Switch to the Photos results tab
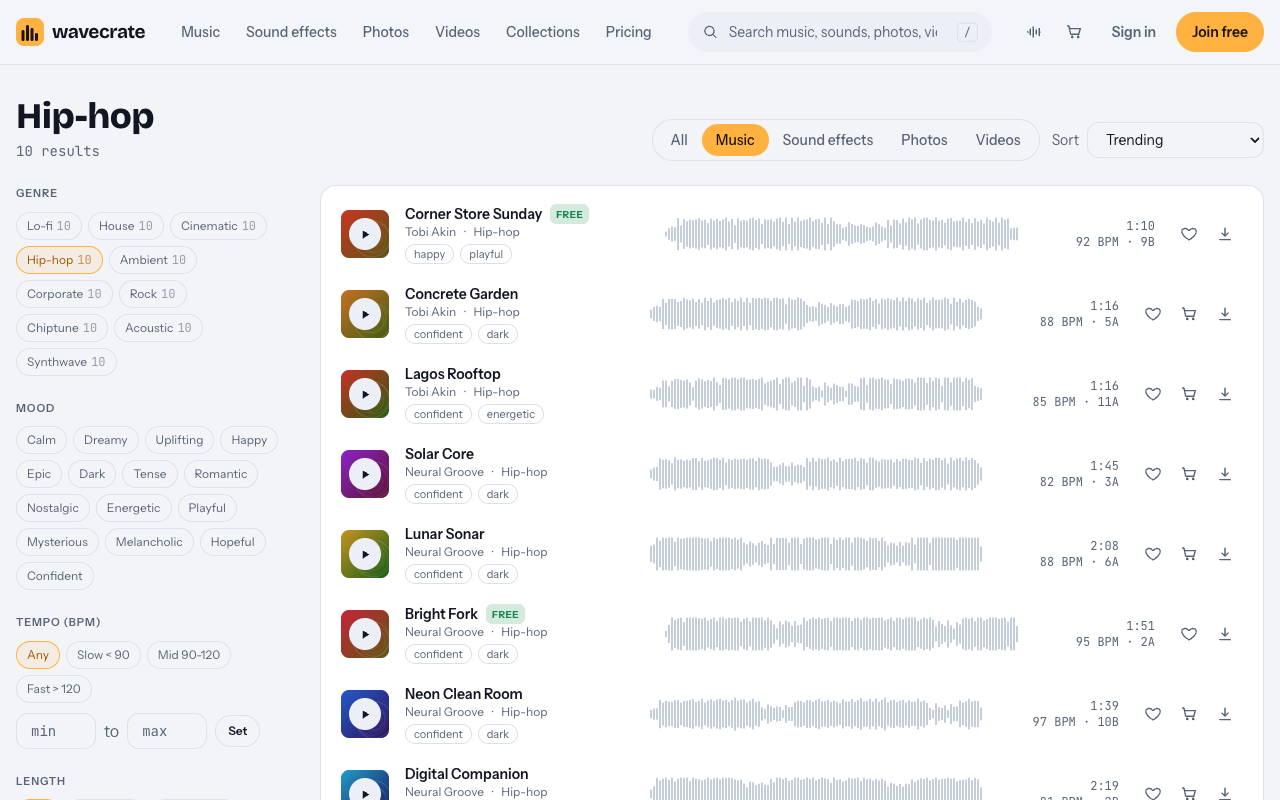This screenshot has height=800, width=1280. (x=924, y=140)
